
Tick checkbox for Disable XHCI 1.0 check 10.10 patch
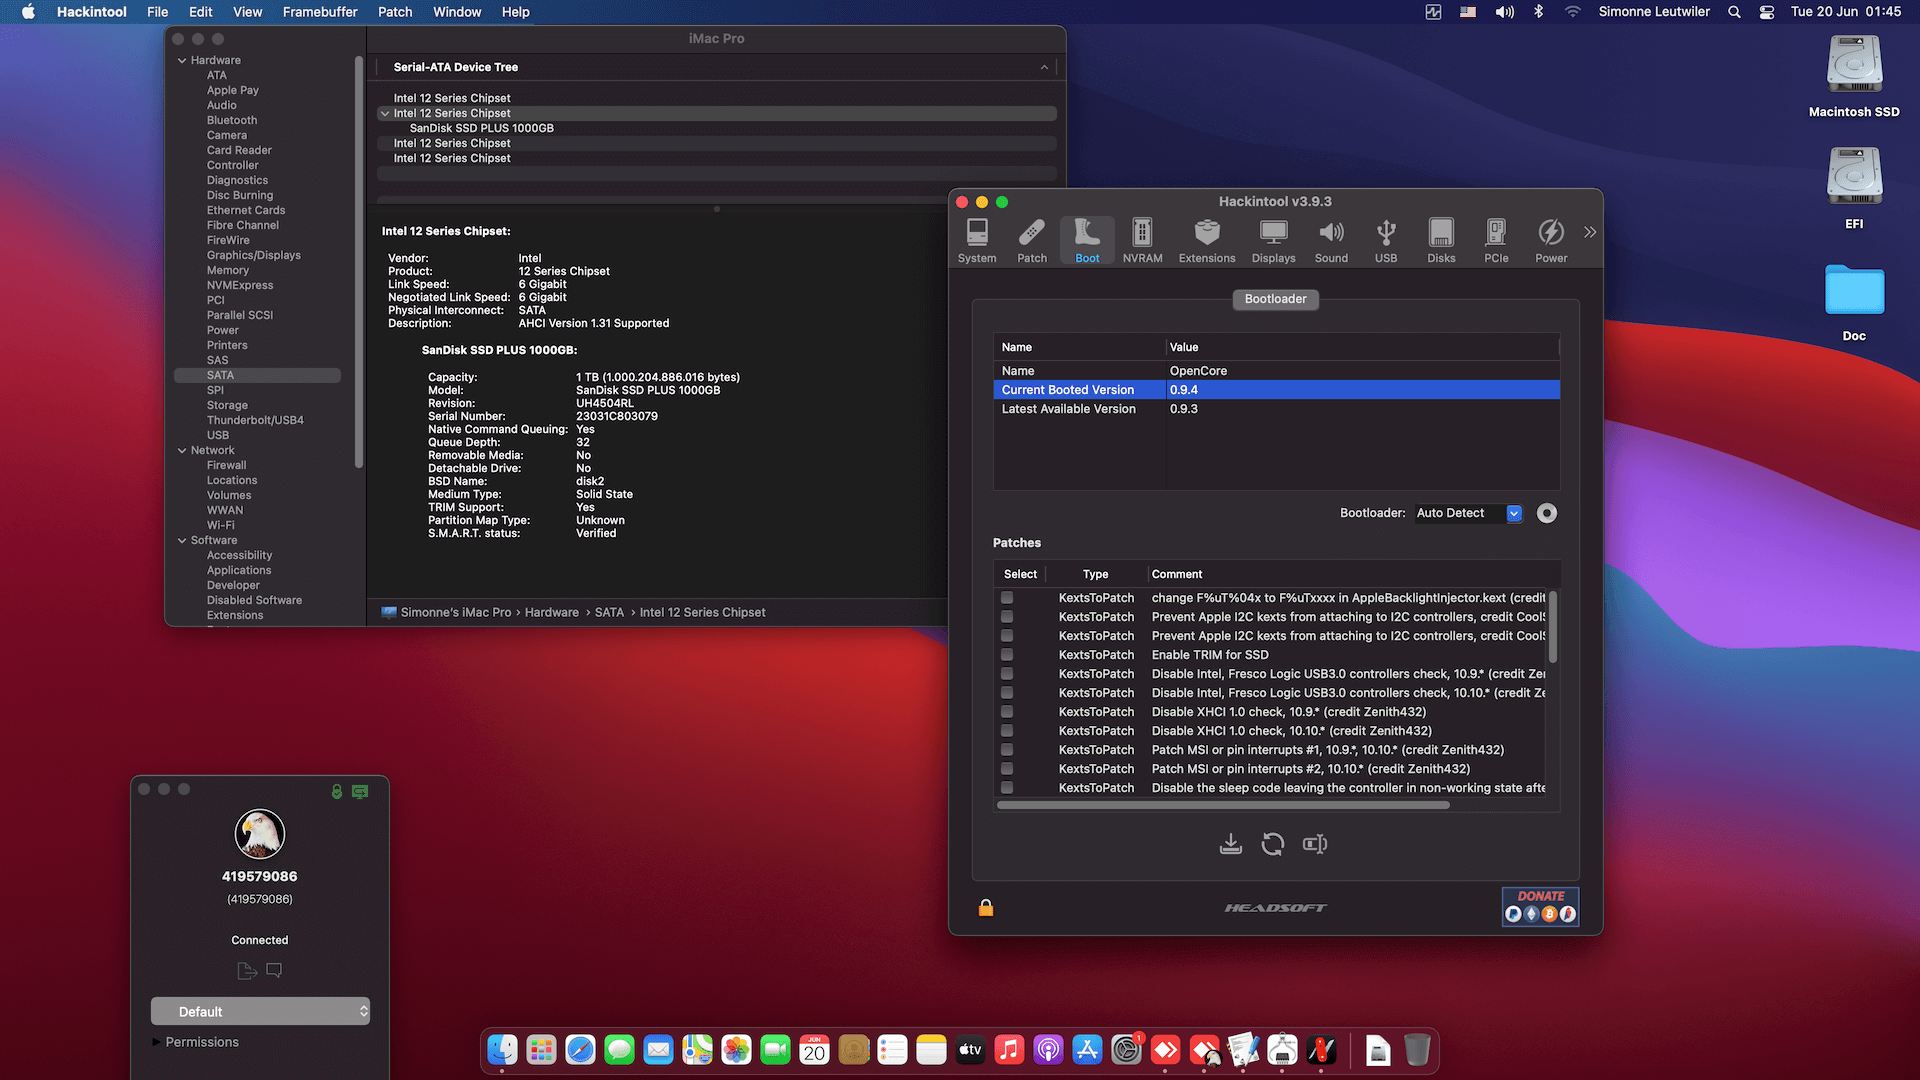[x=1007, y=731]
